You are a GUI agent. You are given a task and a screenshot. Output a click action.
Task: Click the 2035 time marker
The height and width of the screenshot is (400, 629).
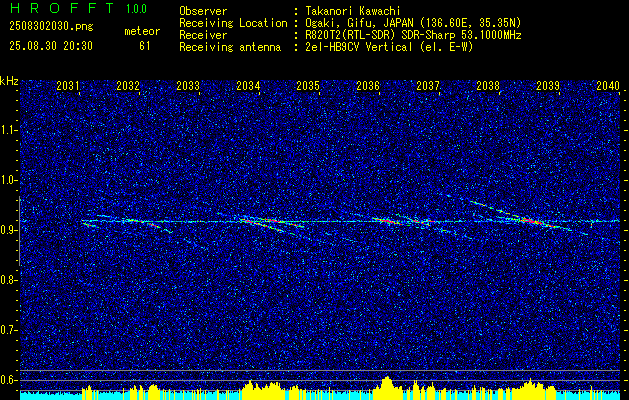[x=308, y=85]
